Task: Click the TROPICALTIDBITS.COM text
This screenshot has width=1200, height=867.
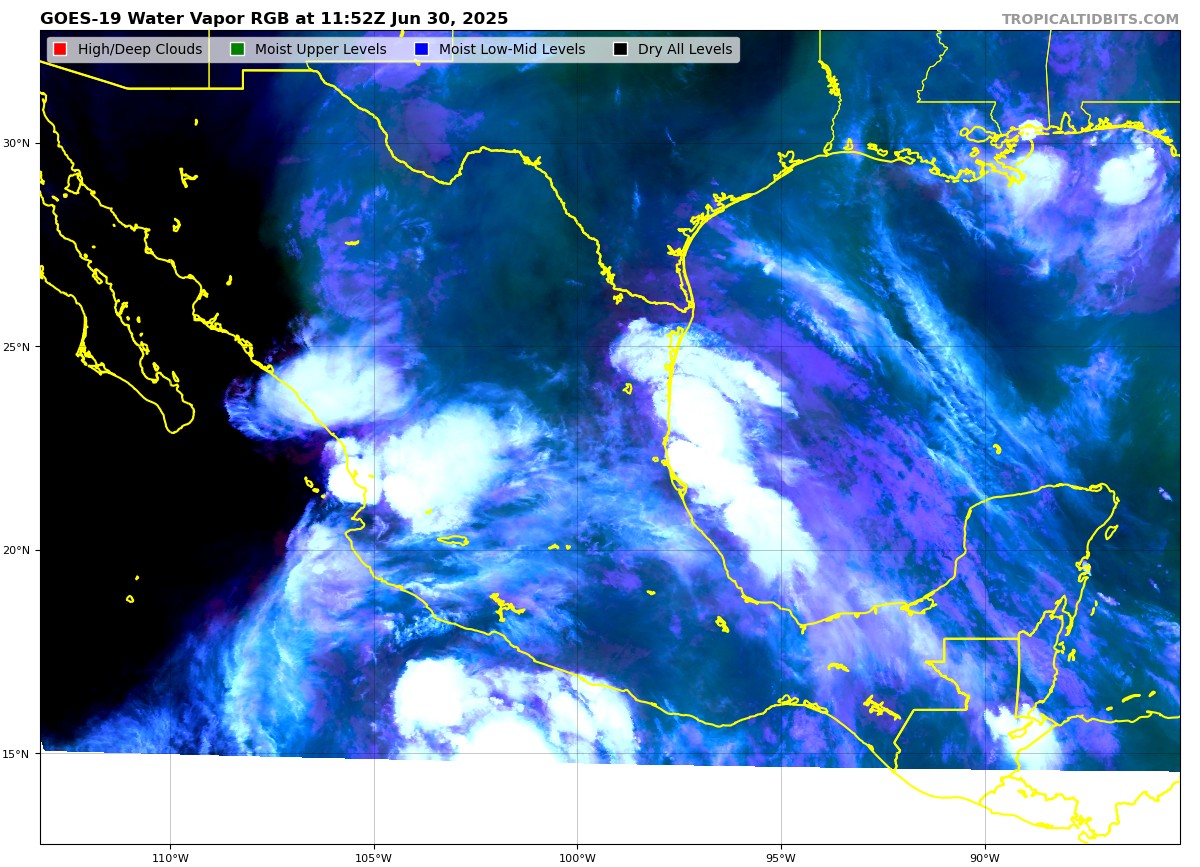Action: 1090,19
